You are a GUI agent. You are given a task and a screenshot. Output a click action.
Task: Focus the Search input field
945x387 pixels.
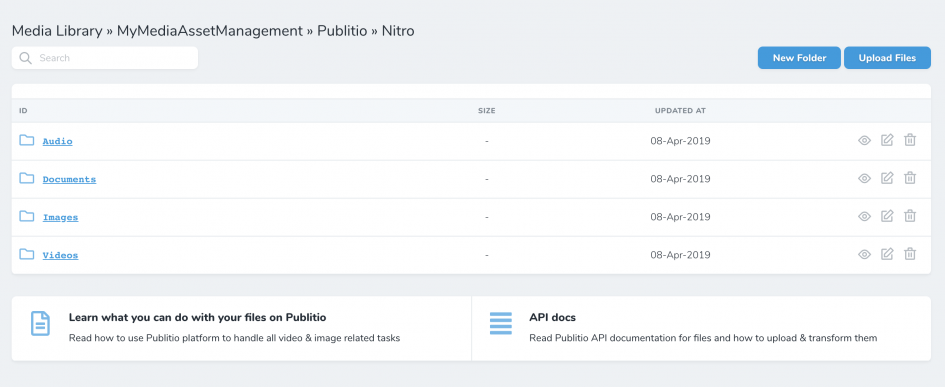pyautogui.click(x=105, y=58)
